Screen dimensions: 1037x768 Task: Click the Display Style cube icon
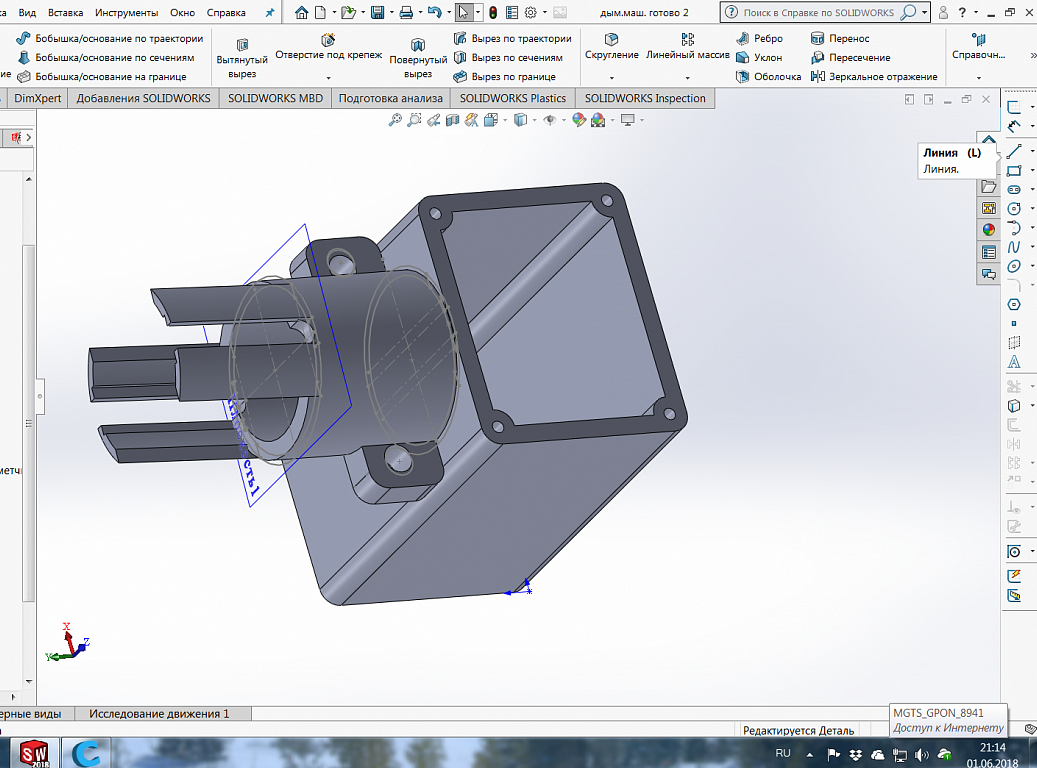520,120
